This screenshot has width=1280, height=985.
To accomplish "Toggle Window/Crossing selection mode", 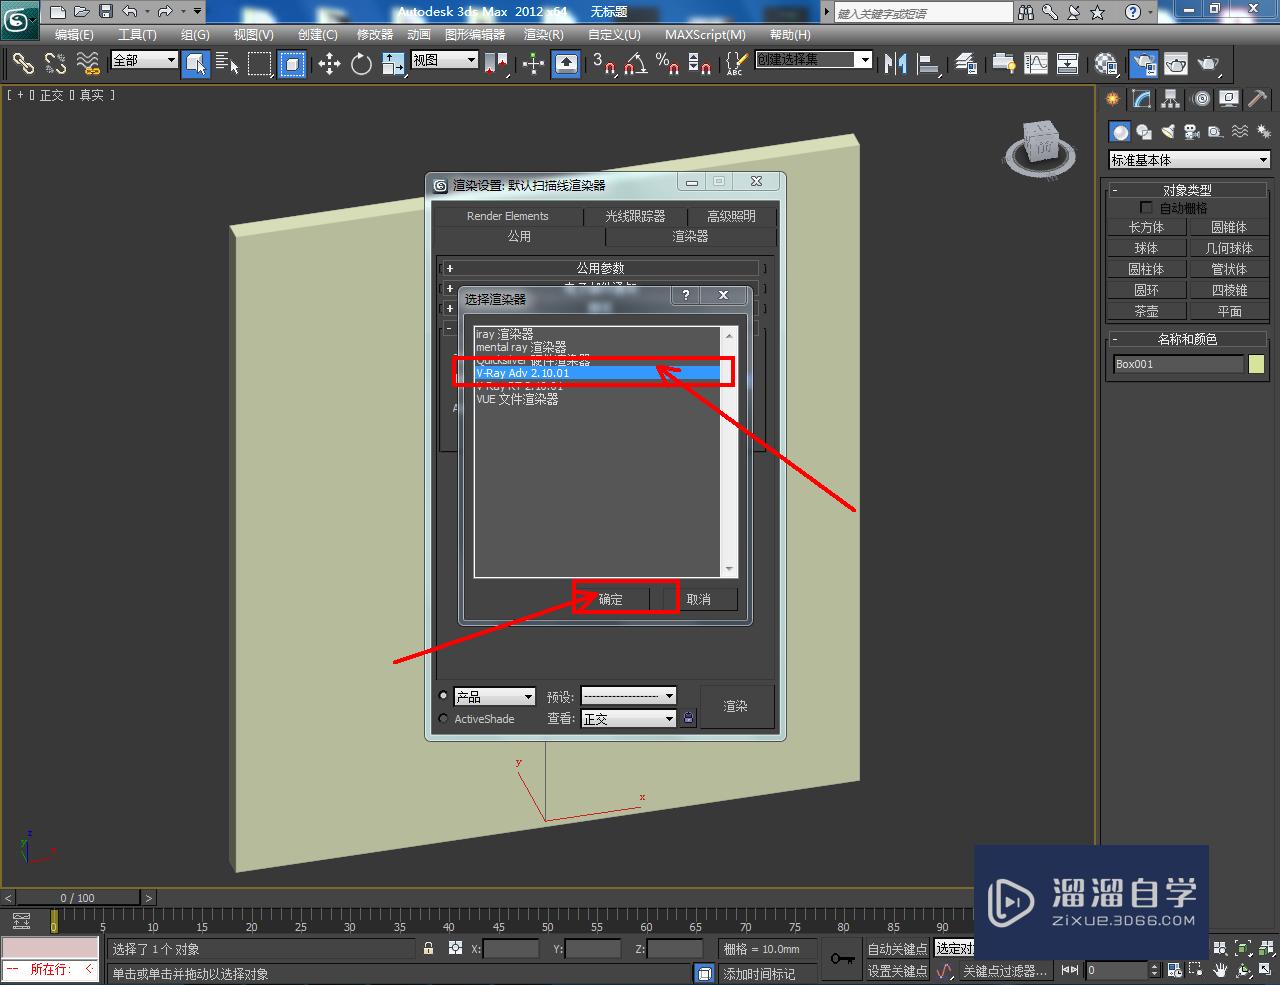I will pyautogui.click(x=292, y=64).
